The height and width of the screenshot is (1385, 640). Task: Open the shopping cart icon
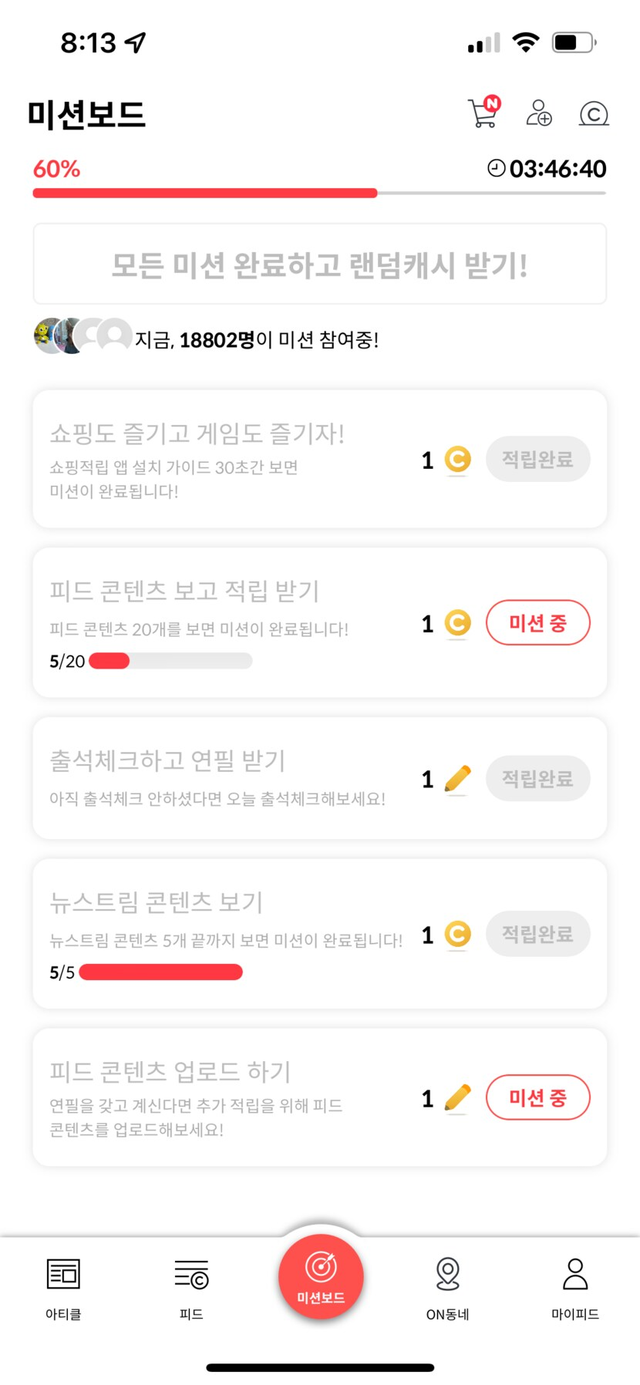(483, 113)
